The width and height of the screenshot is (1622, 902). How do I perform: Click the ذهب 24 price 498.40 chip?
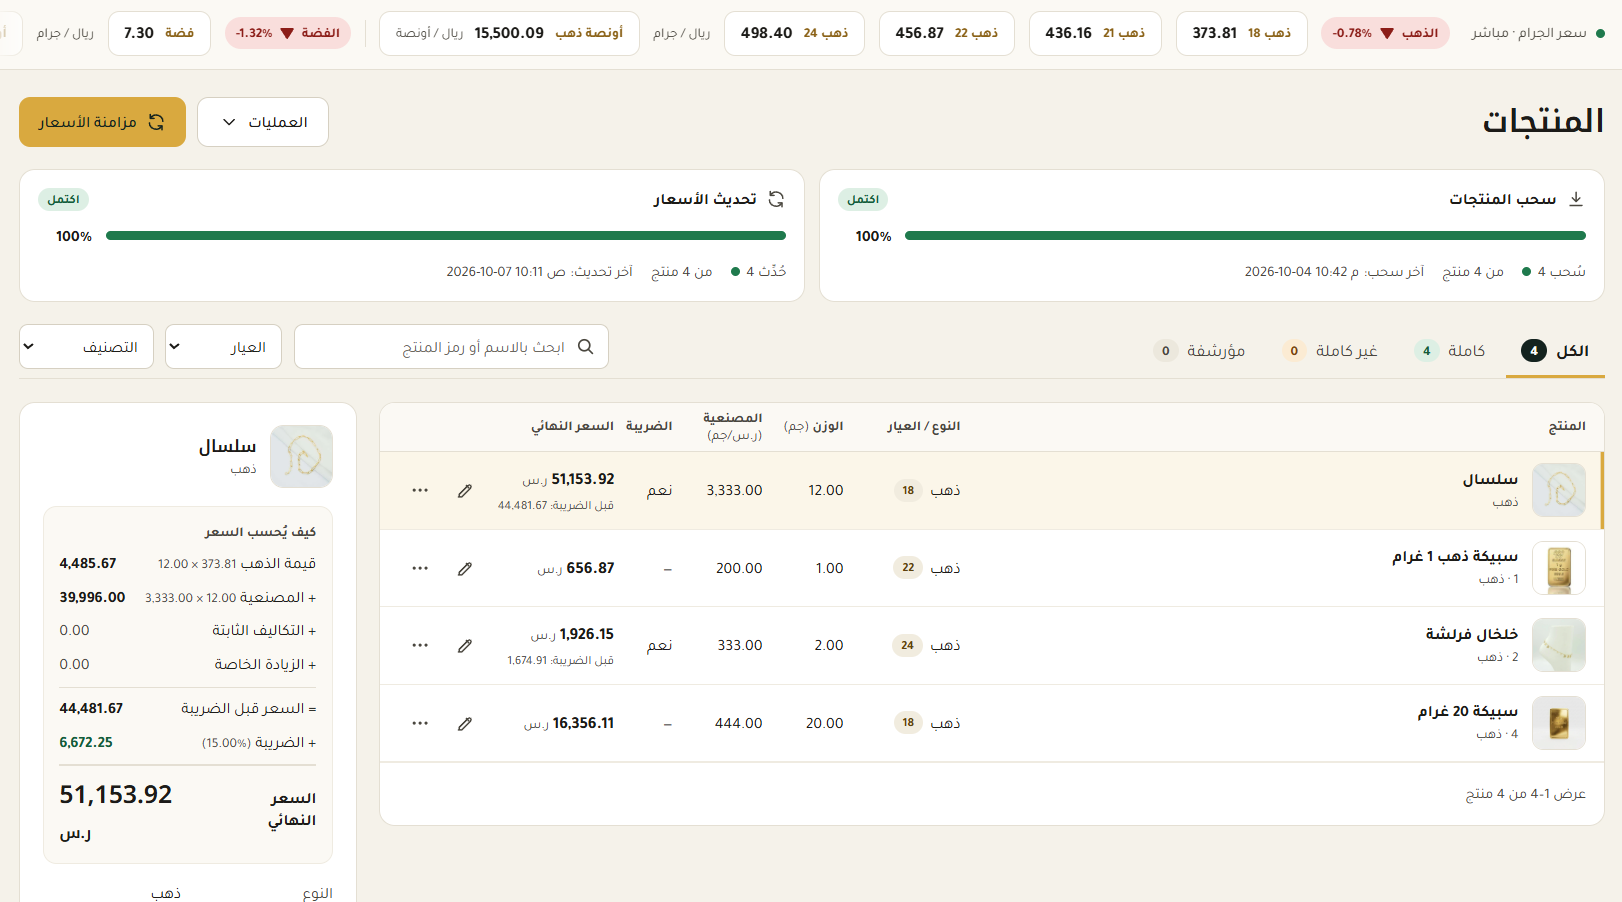tap(794, 33)
